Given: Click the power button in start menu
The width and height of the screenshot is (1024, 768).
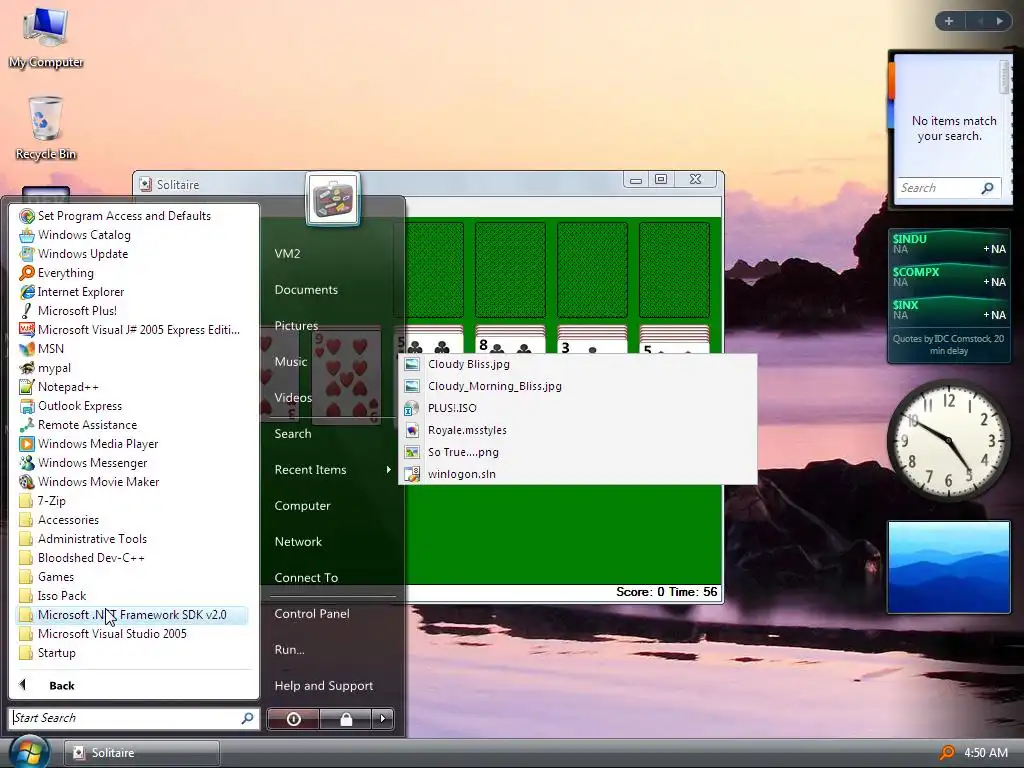Looking at the screenshot, I should [x=293, y=719].
